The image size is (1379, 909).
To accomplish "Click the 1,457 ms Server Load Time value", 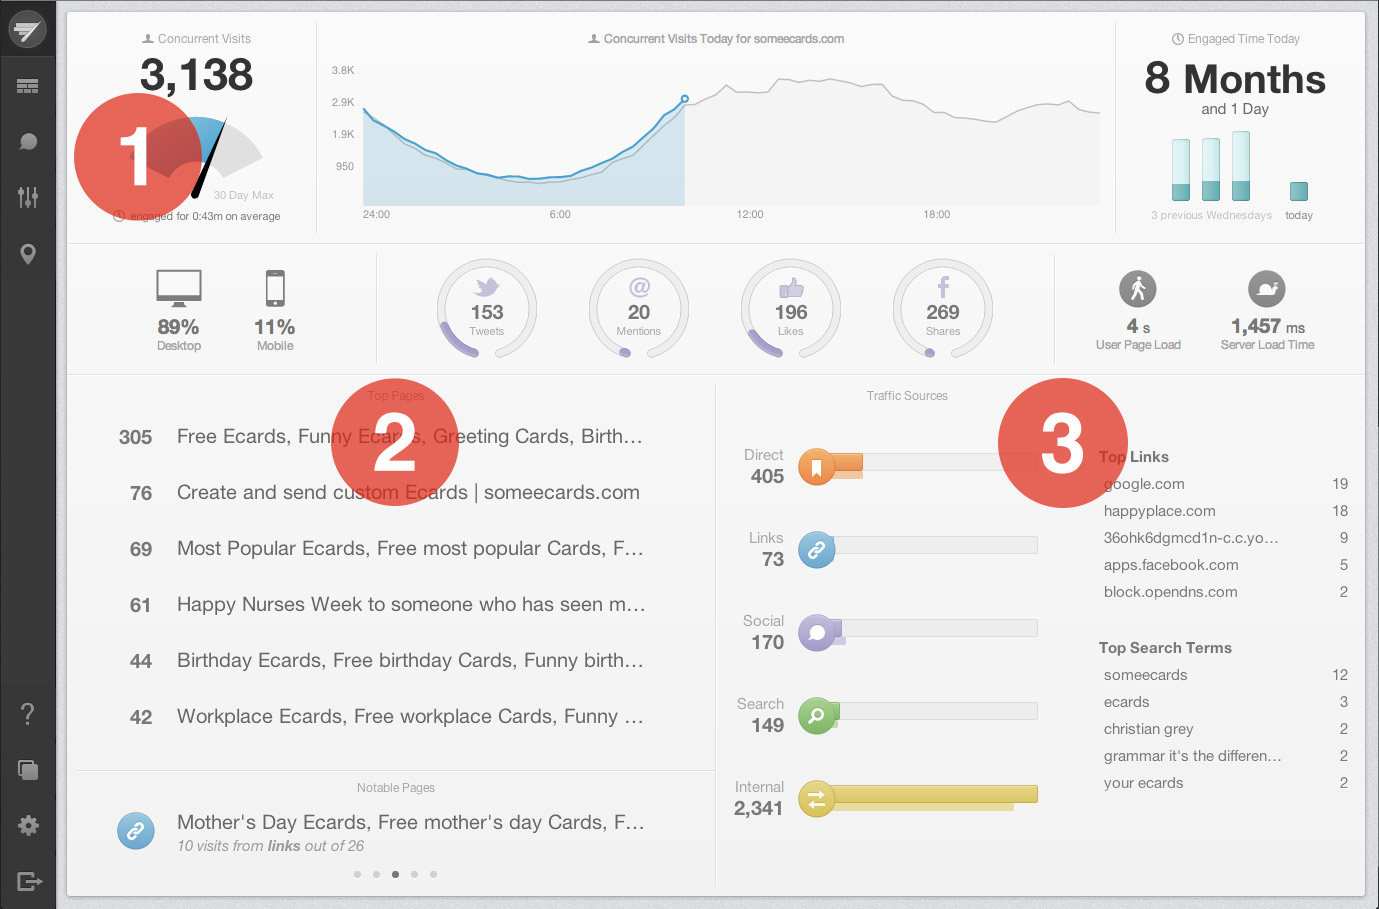I will 1268,327.
